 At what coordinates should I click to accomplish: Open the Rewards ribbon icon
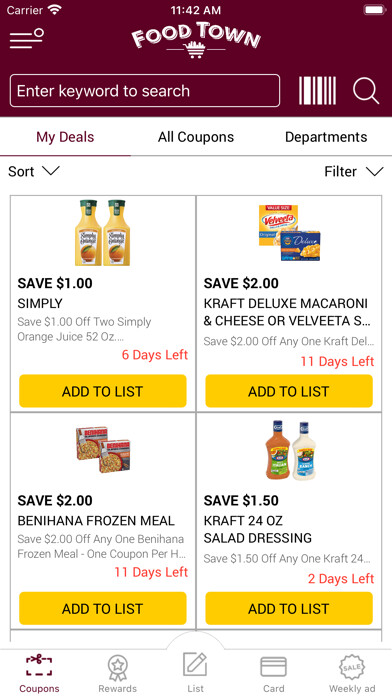click(x=118, y=668)
